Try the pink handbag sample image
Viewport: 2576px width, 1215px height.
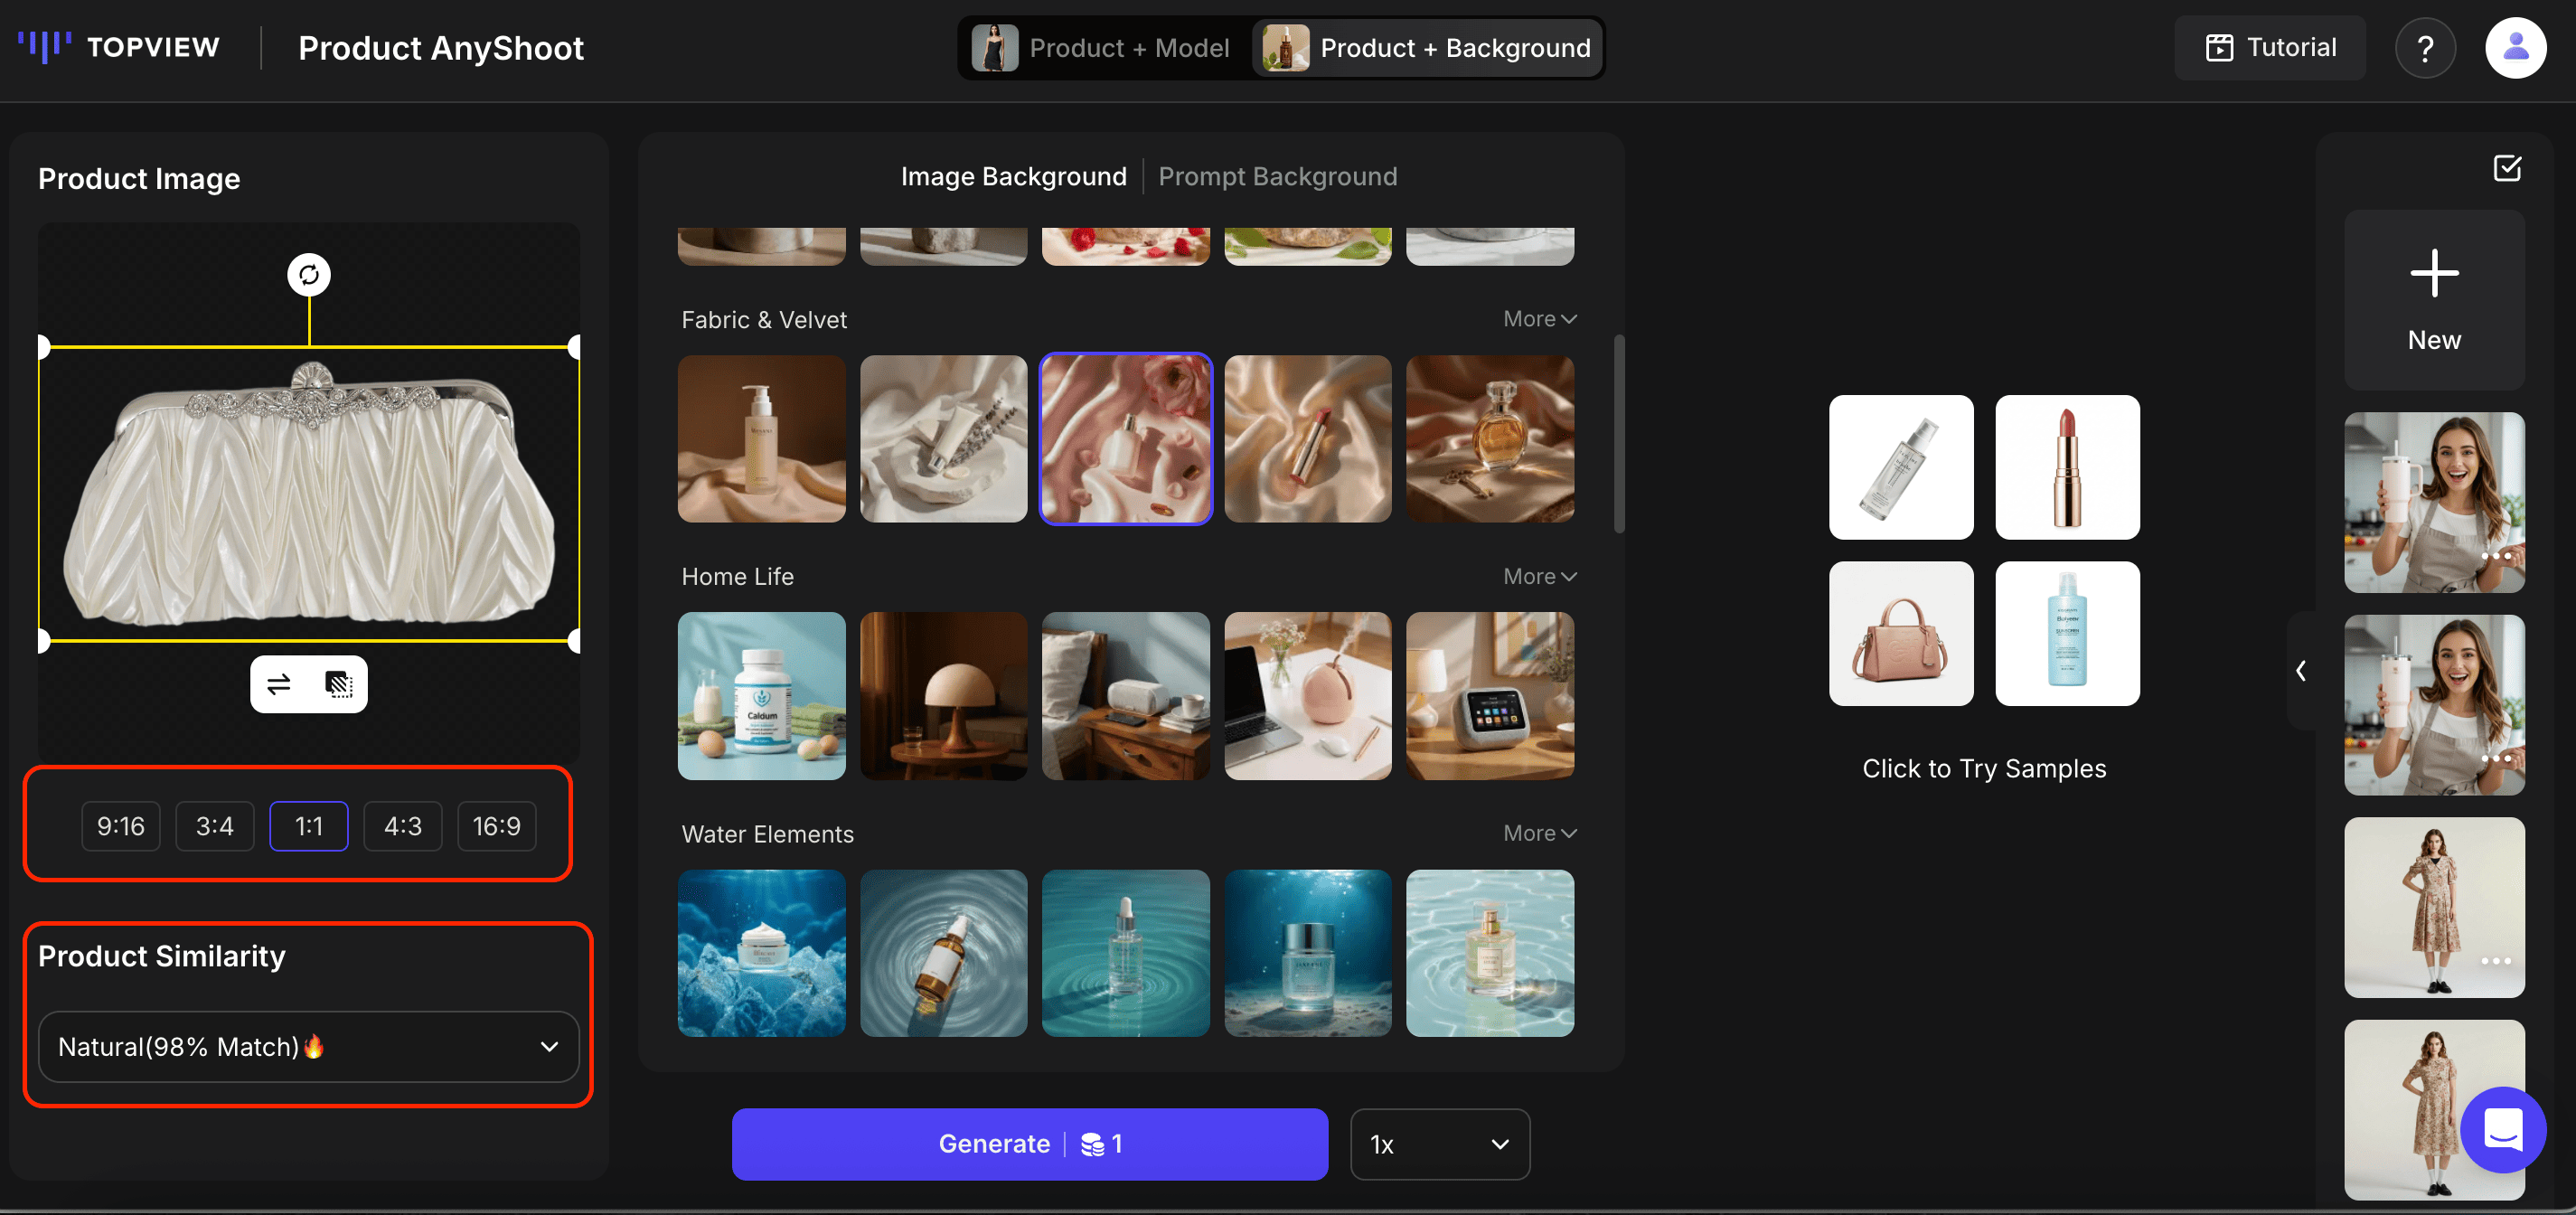(1900, 633)
